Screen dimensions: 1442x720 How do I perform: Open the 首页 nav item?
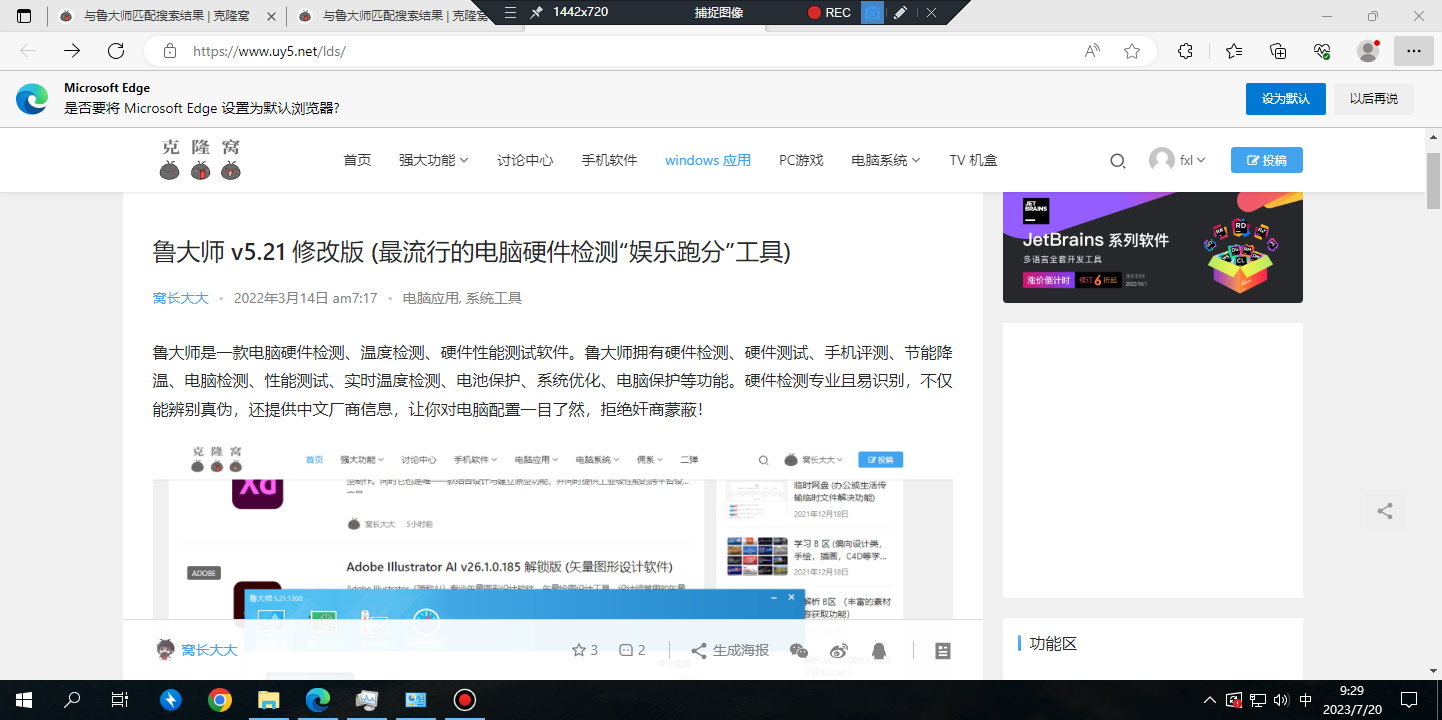coord(357,160)
